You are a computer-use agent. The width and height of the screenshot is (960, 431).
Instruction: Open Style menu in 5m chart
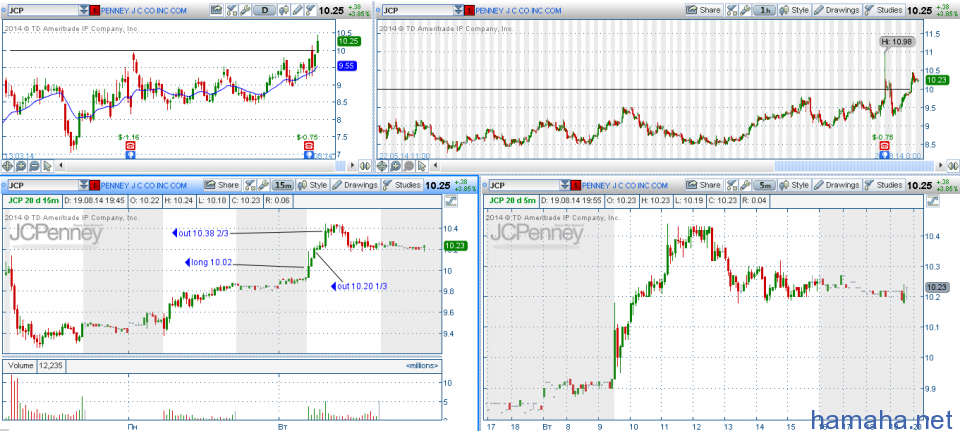tap(794, 185)
